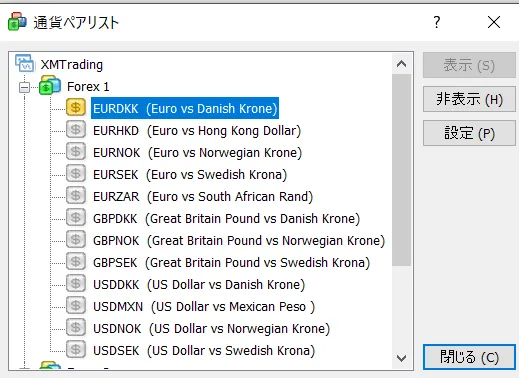Click the EURZAR symbol icon

(76, 195)
